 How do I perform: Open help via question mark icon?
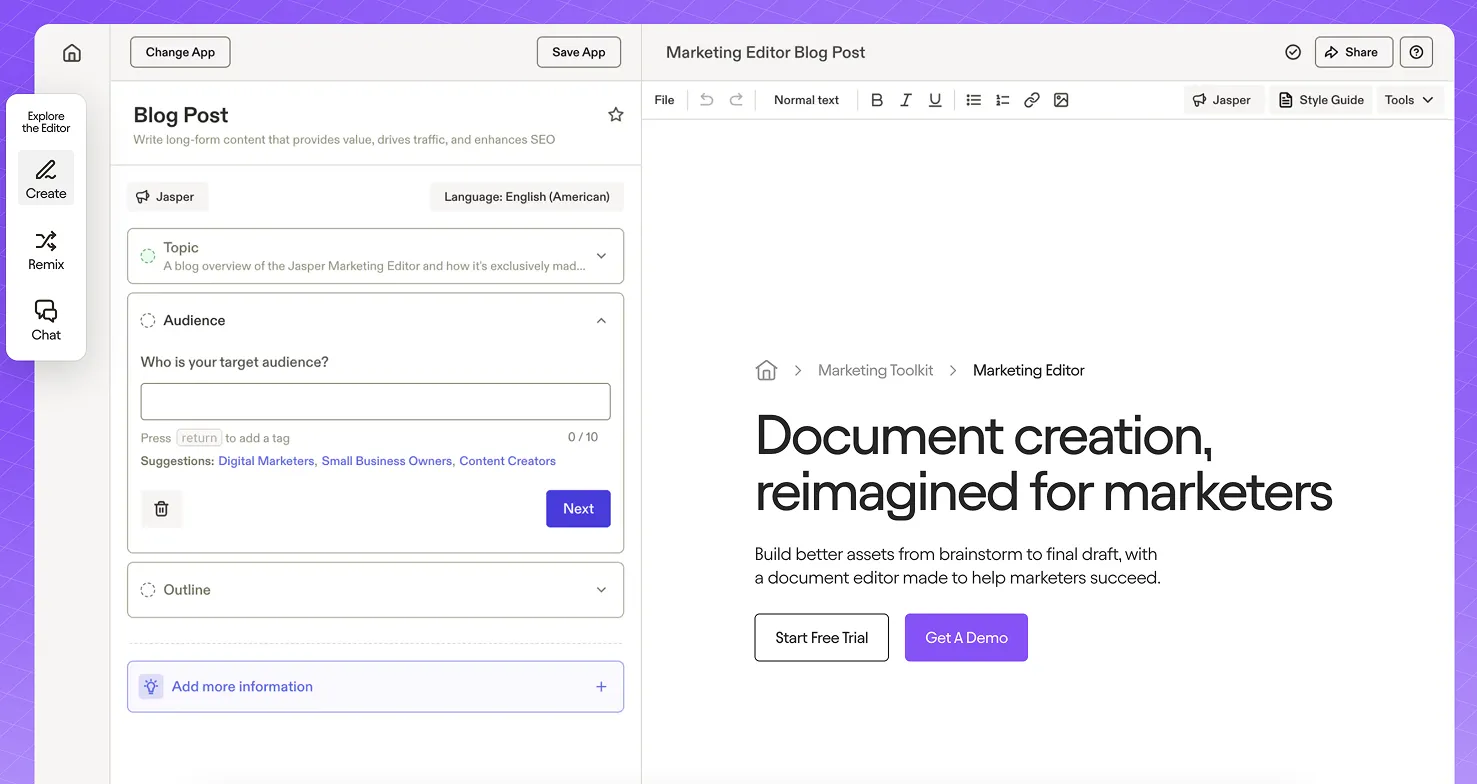coord(1416,52)
